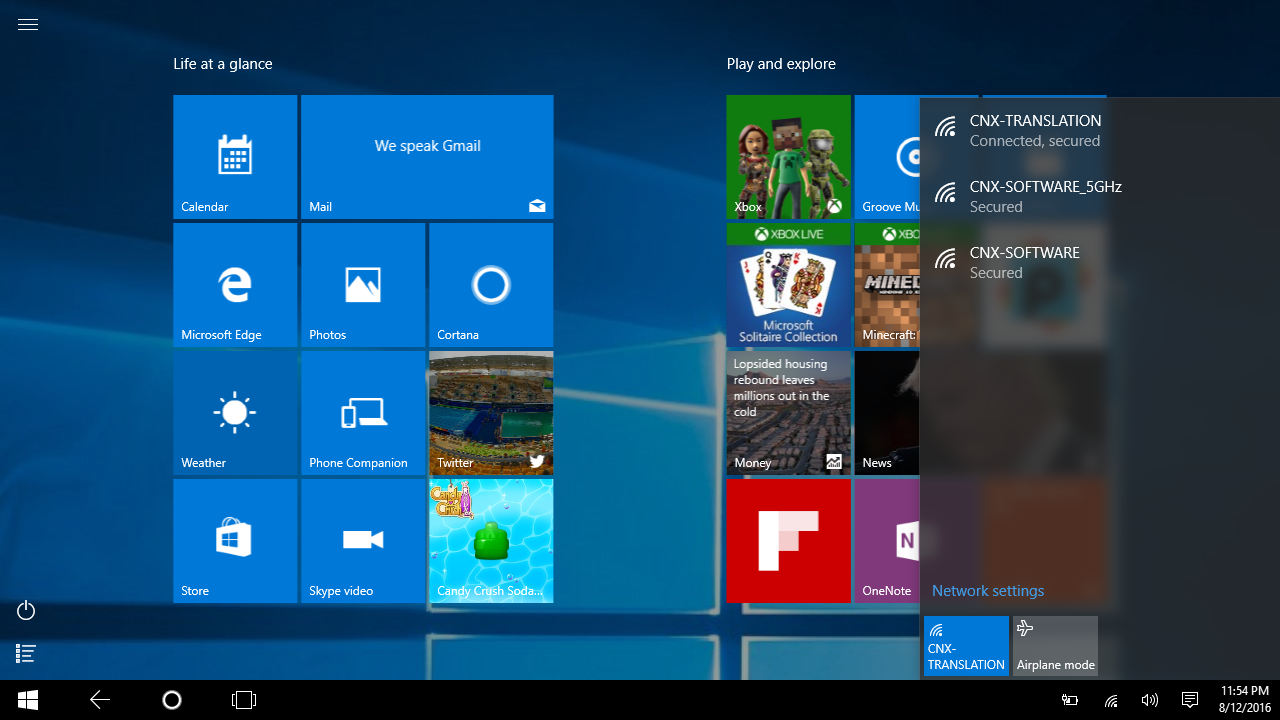Open Task View on the taskbar

tap(244, 700)
